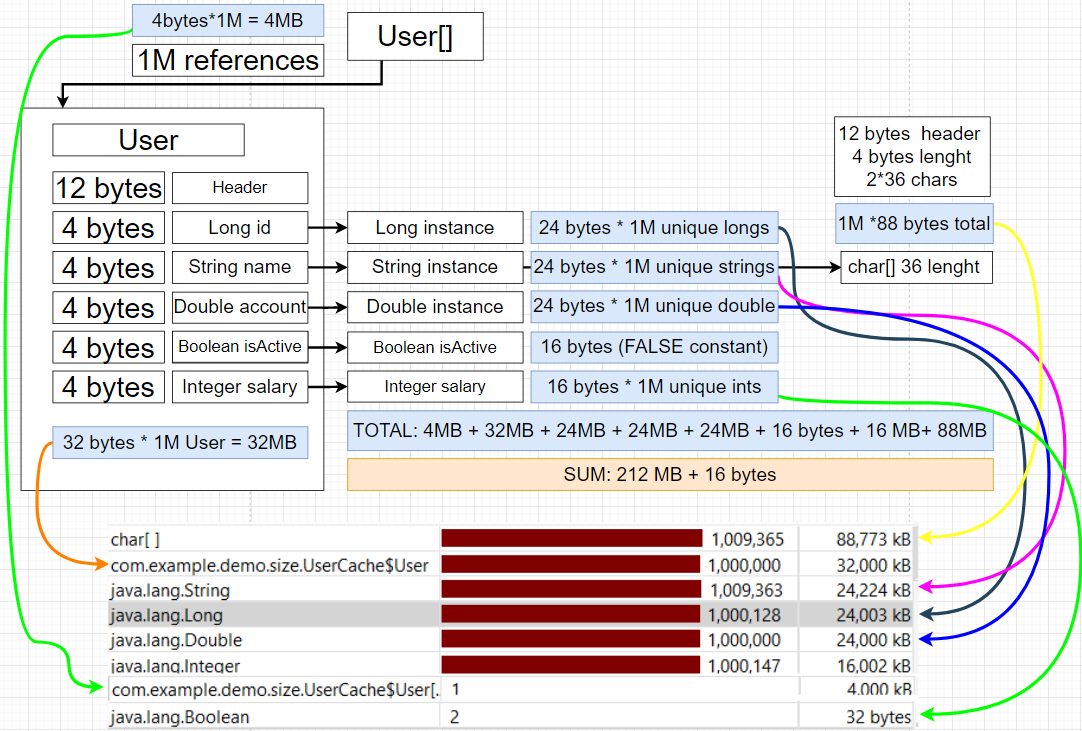Click the User[] array box
Screen dimensions: 1082x731
click(415, 38)
